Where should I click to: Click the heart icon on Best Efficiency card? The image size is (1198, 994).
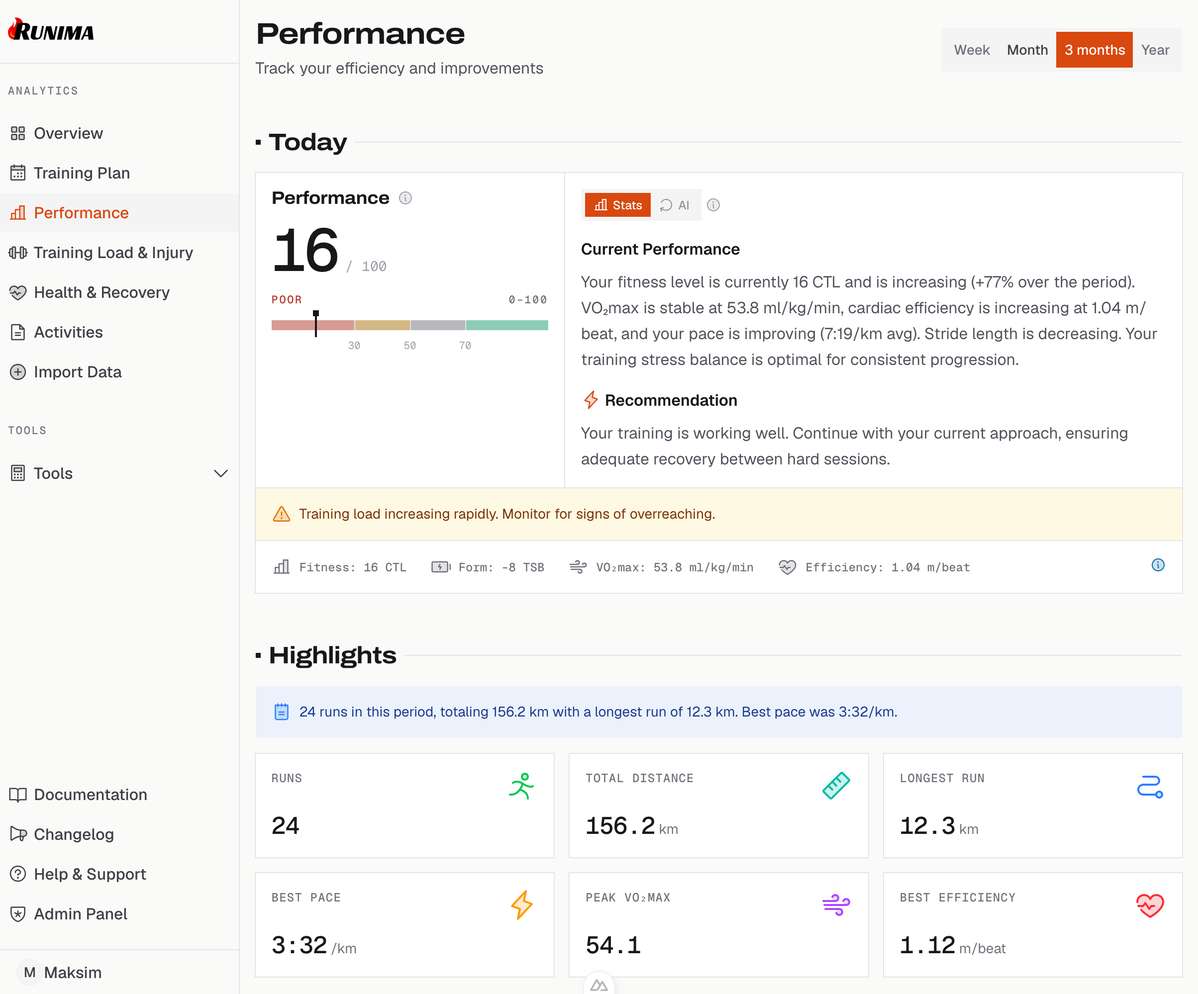[1150, 905]
